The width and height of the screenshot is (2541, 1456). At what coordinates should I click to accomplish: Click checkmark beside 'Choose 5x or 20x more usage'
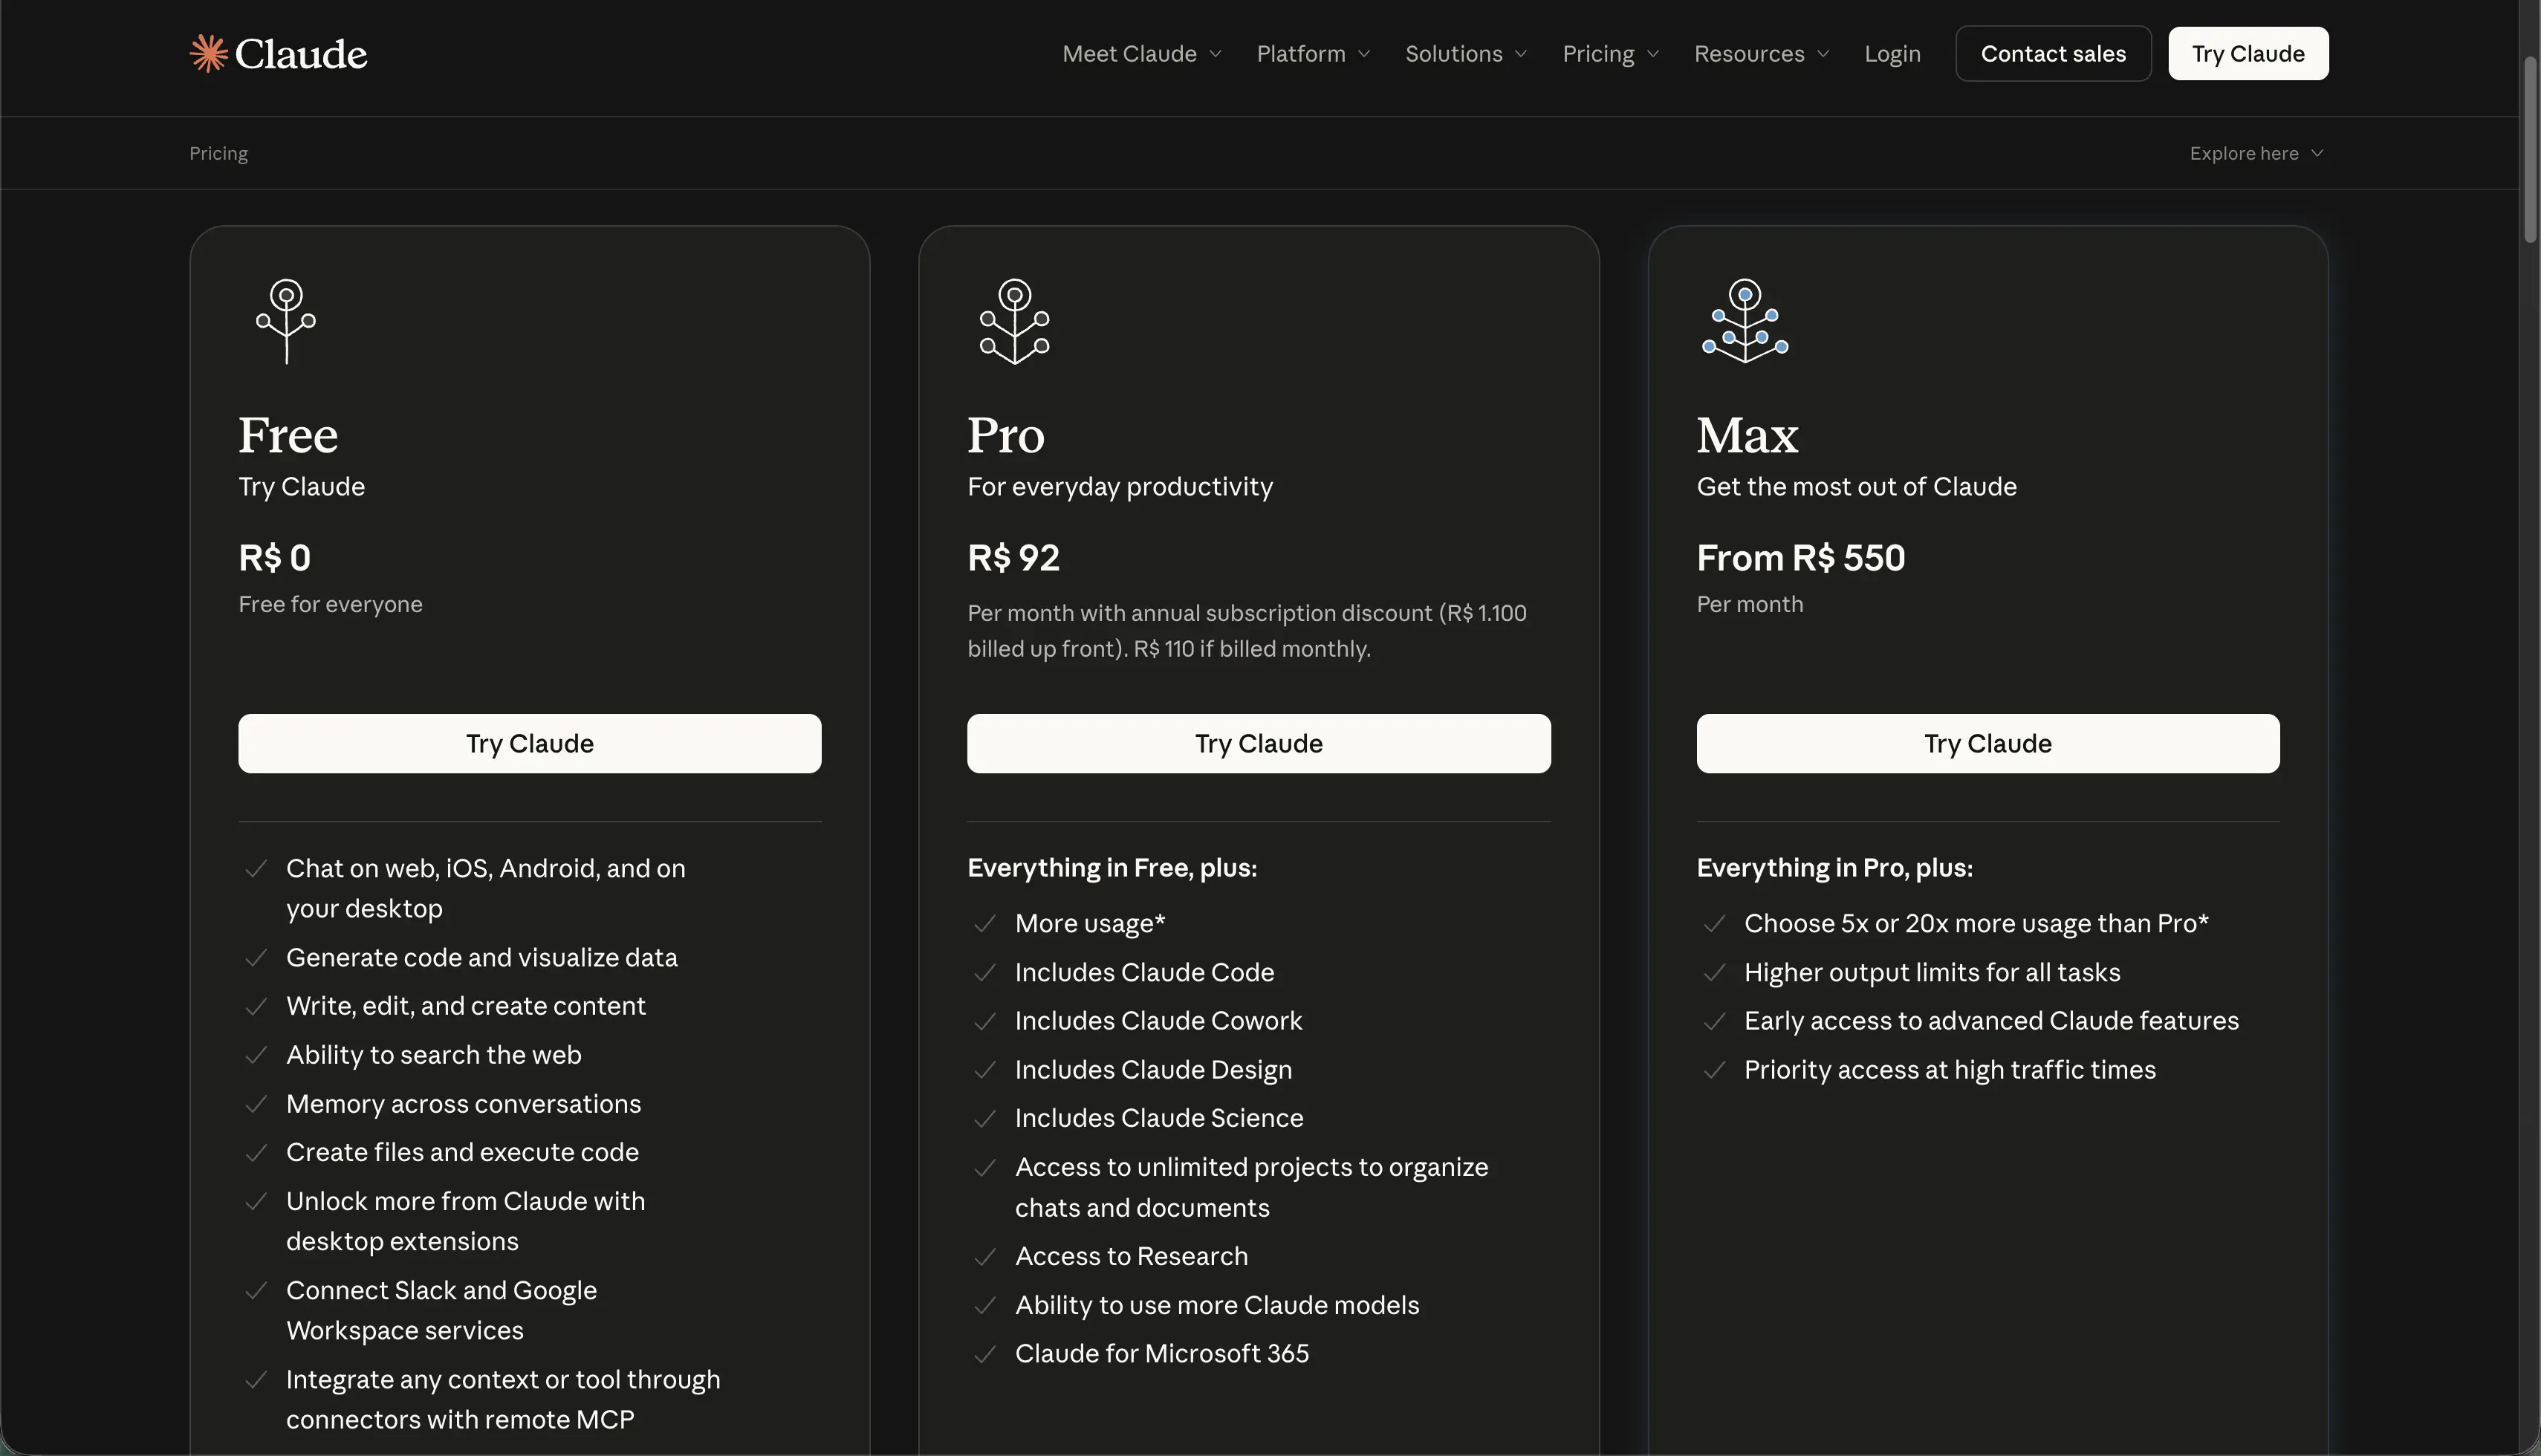(x=1714, y=924)
